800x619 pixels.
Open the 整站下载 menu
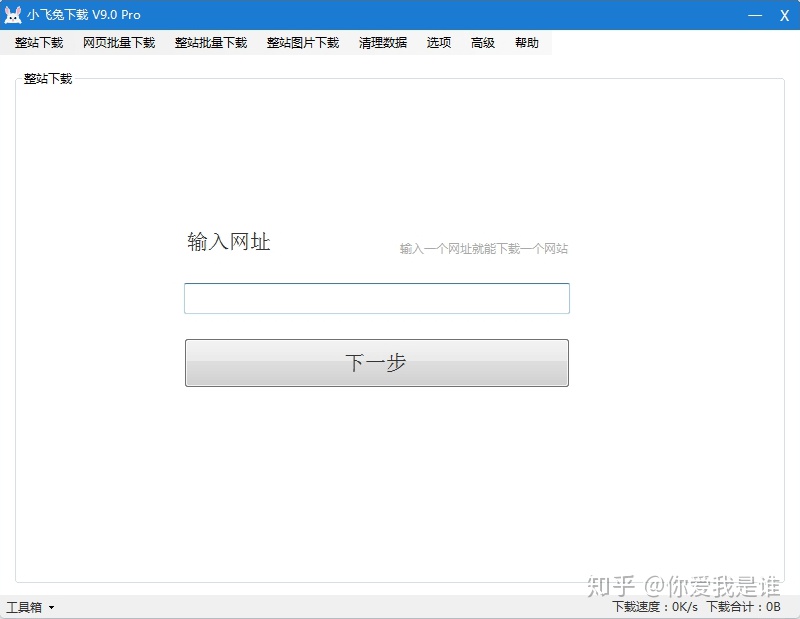coord(39,43)
